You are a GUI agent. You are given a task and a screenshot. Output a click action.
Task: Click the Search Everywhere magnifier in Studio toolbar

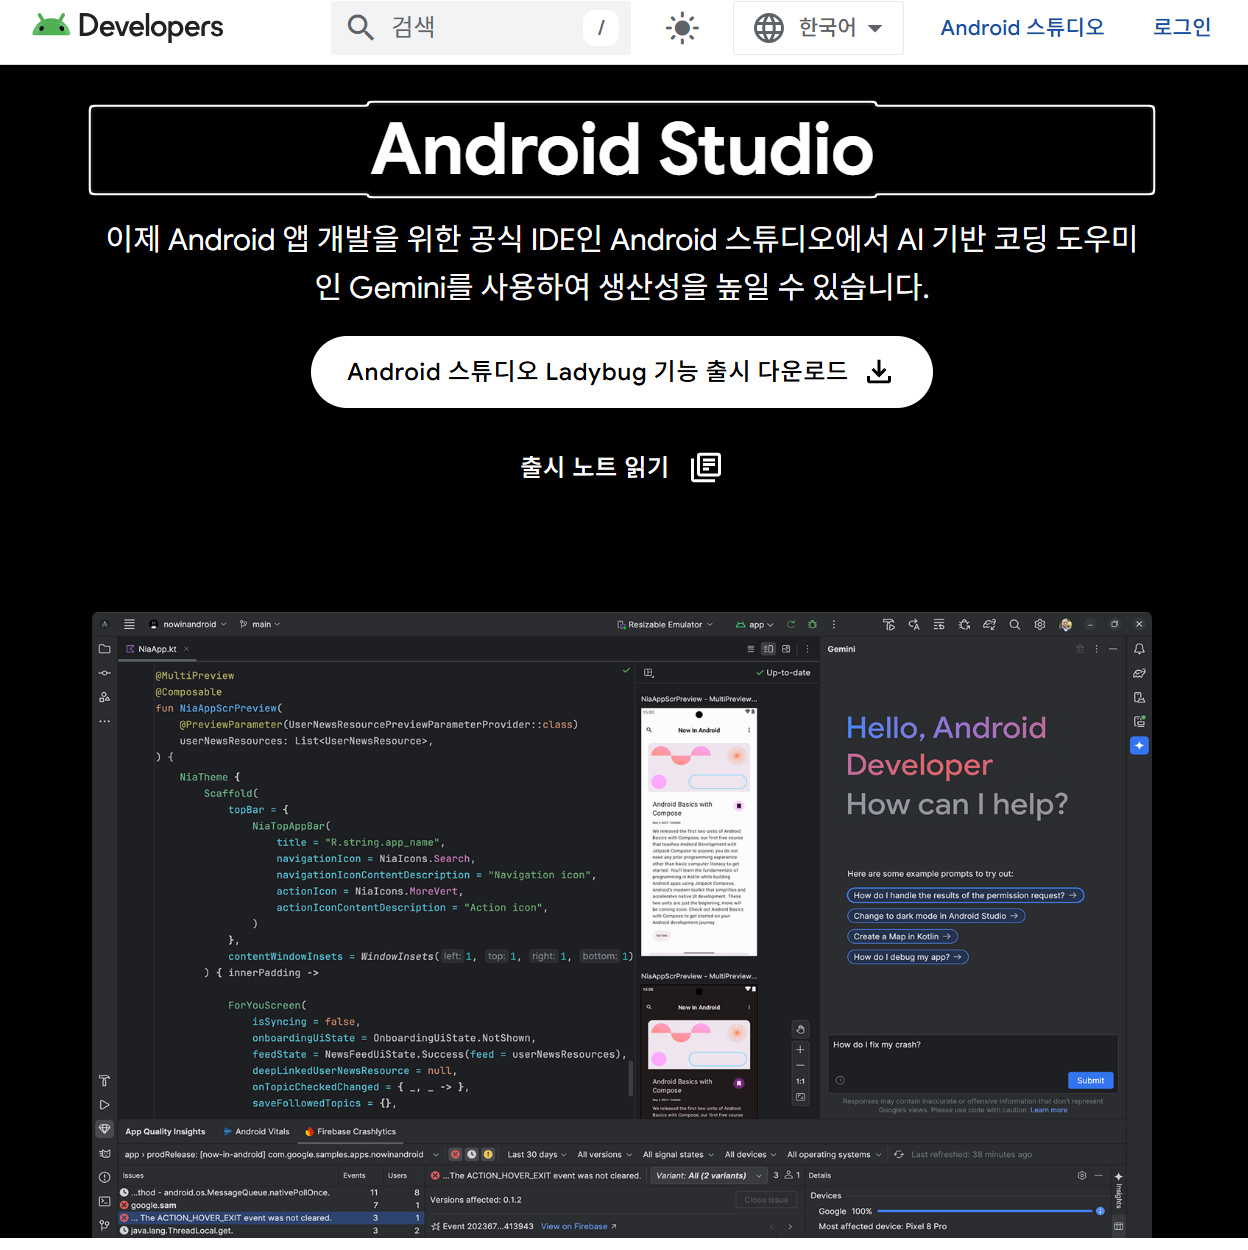[1014, 624]
